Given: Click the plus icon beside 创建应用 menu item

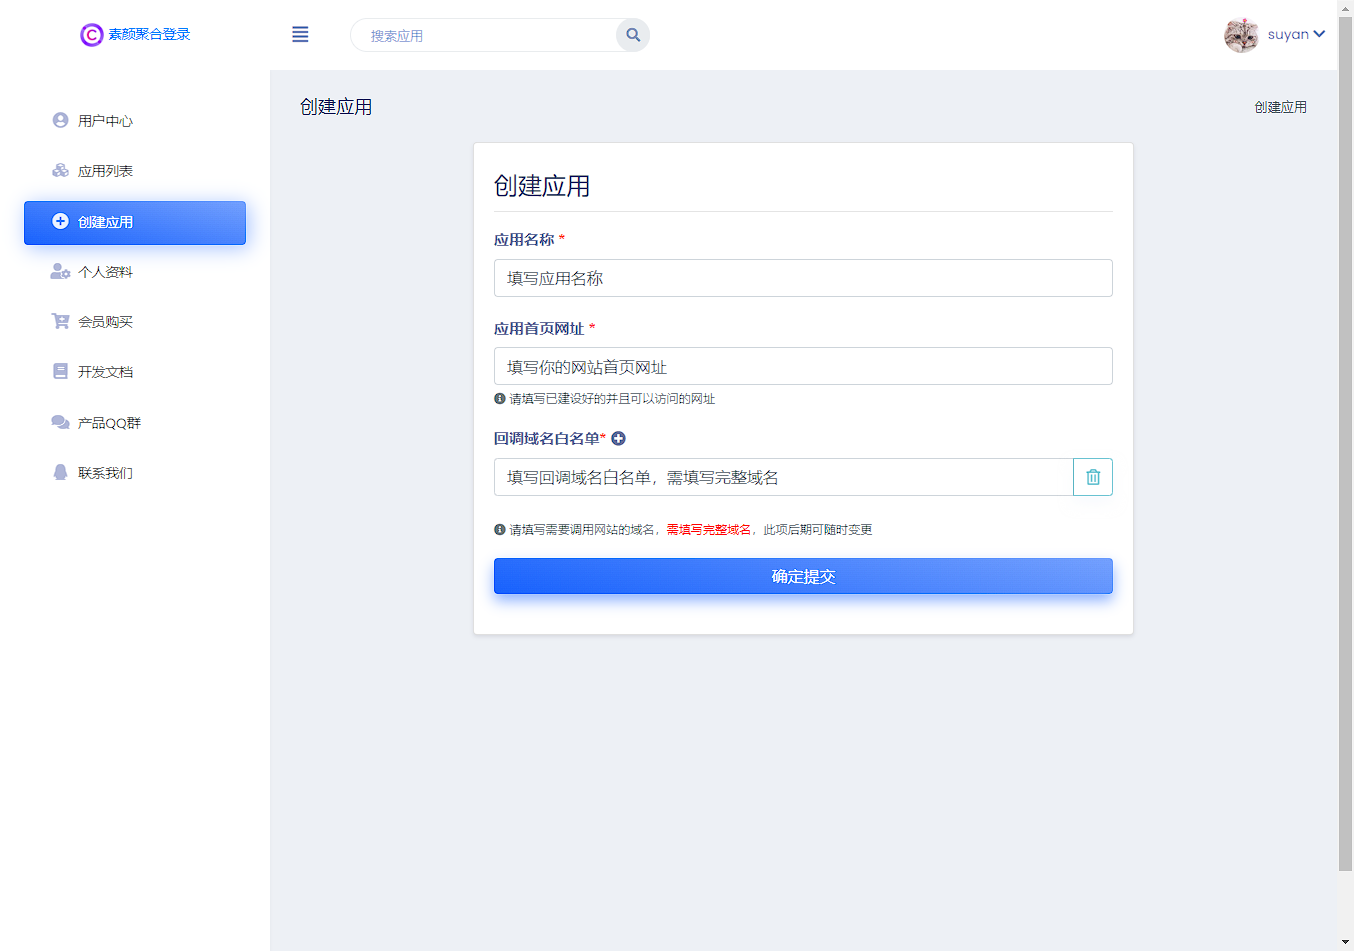Looking at the screenshot, I should click(x=60, y=222).
